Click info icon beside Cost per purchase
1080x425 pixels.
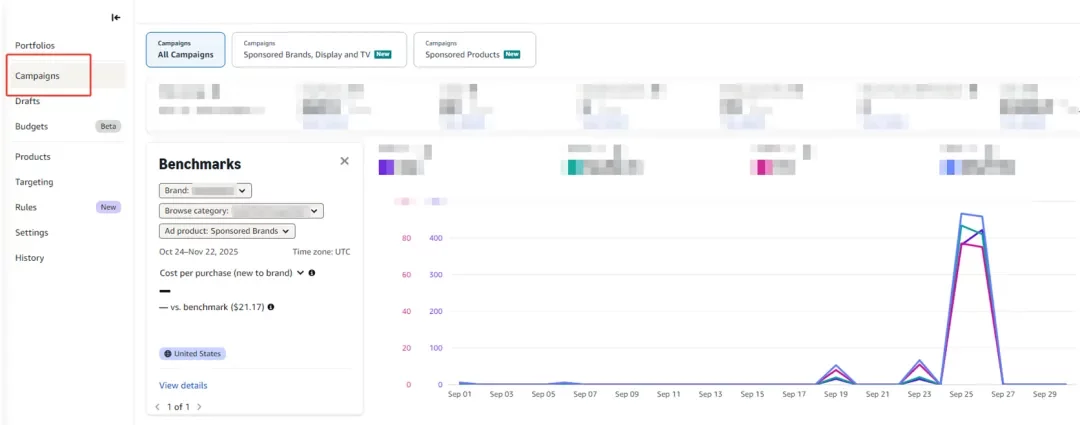coord(312,272)
